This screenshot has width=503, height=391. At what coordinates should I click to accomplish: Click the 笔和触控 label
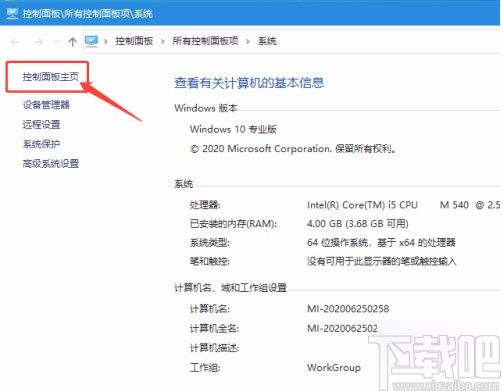coord(210,261)
